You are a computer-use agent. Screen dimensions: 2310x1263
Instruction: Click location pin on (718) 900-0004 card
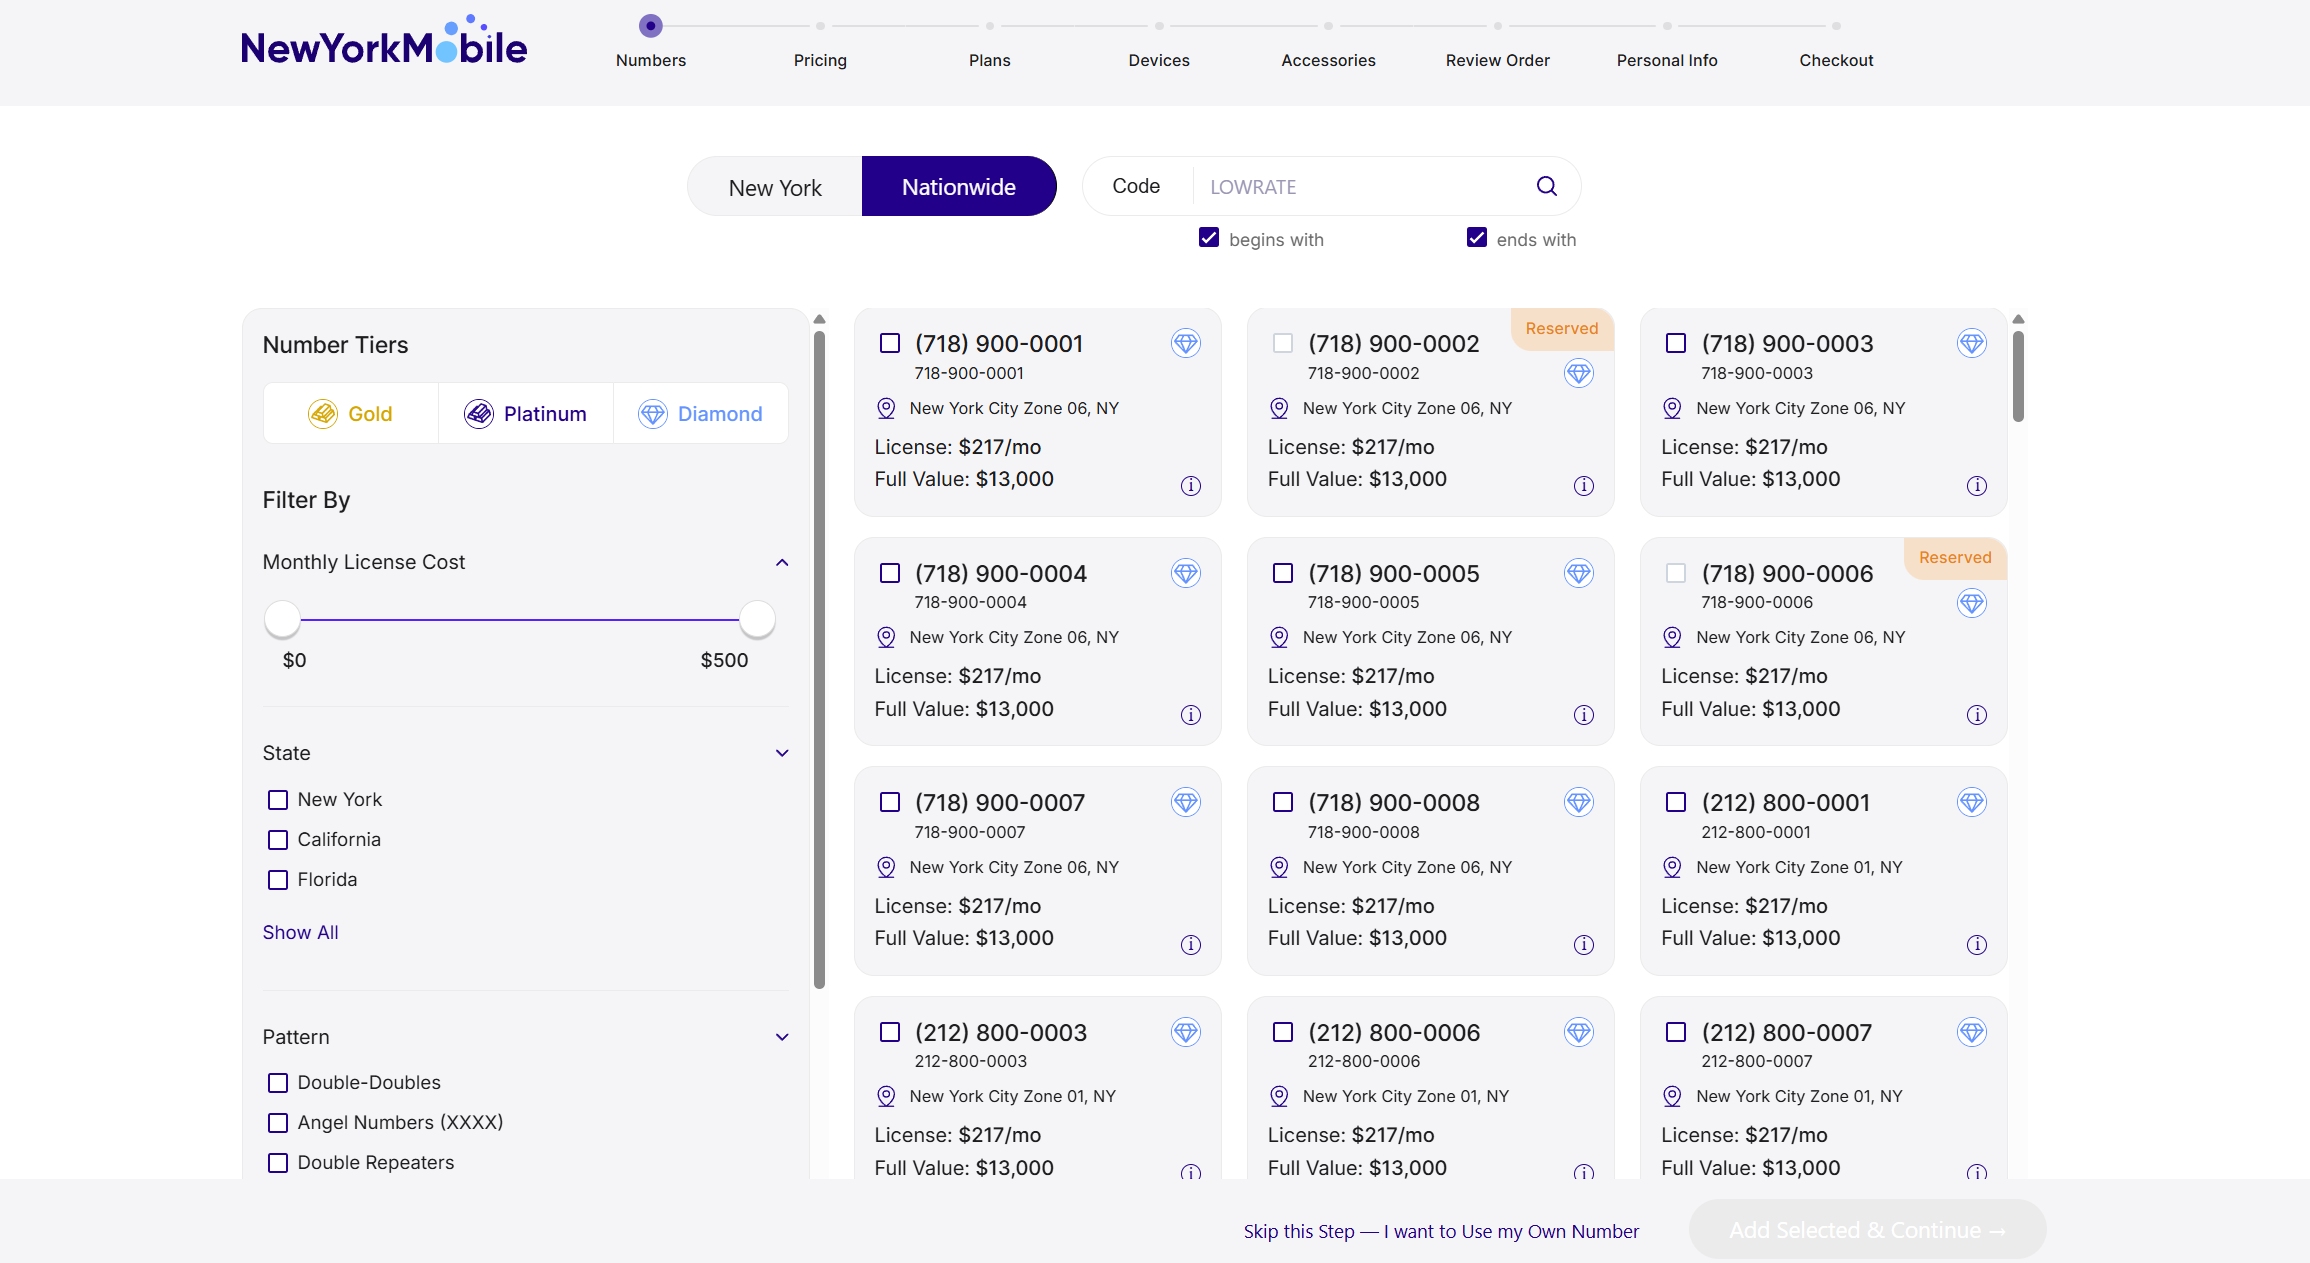click(x=886, y=638)
